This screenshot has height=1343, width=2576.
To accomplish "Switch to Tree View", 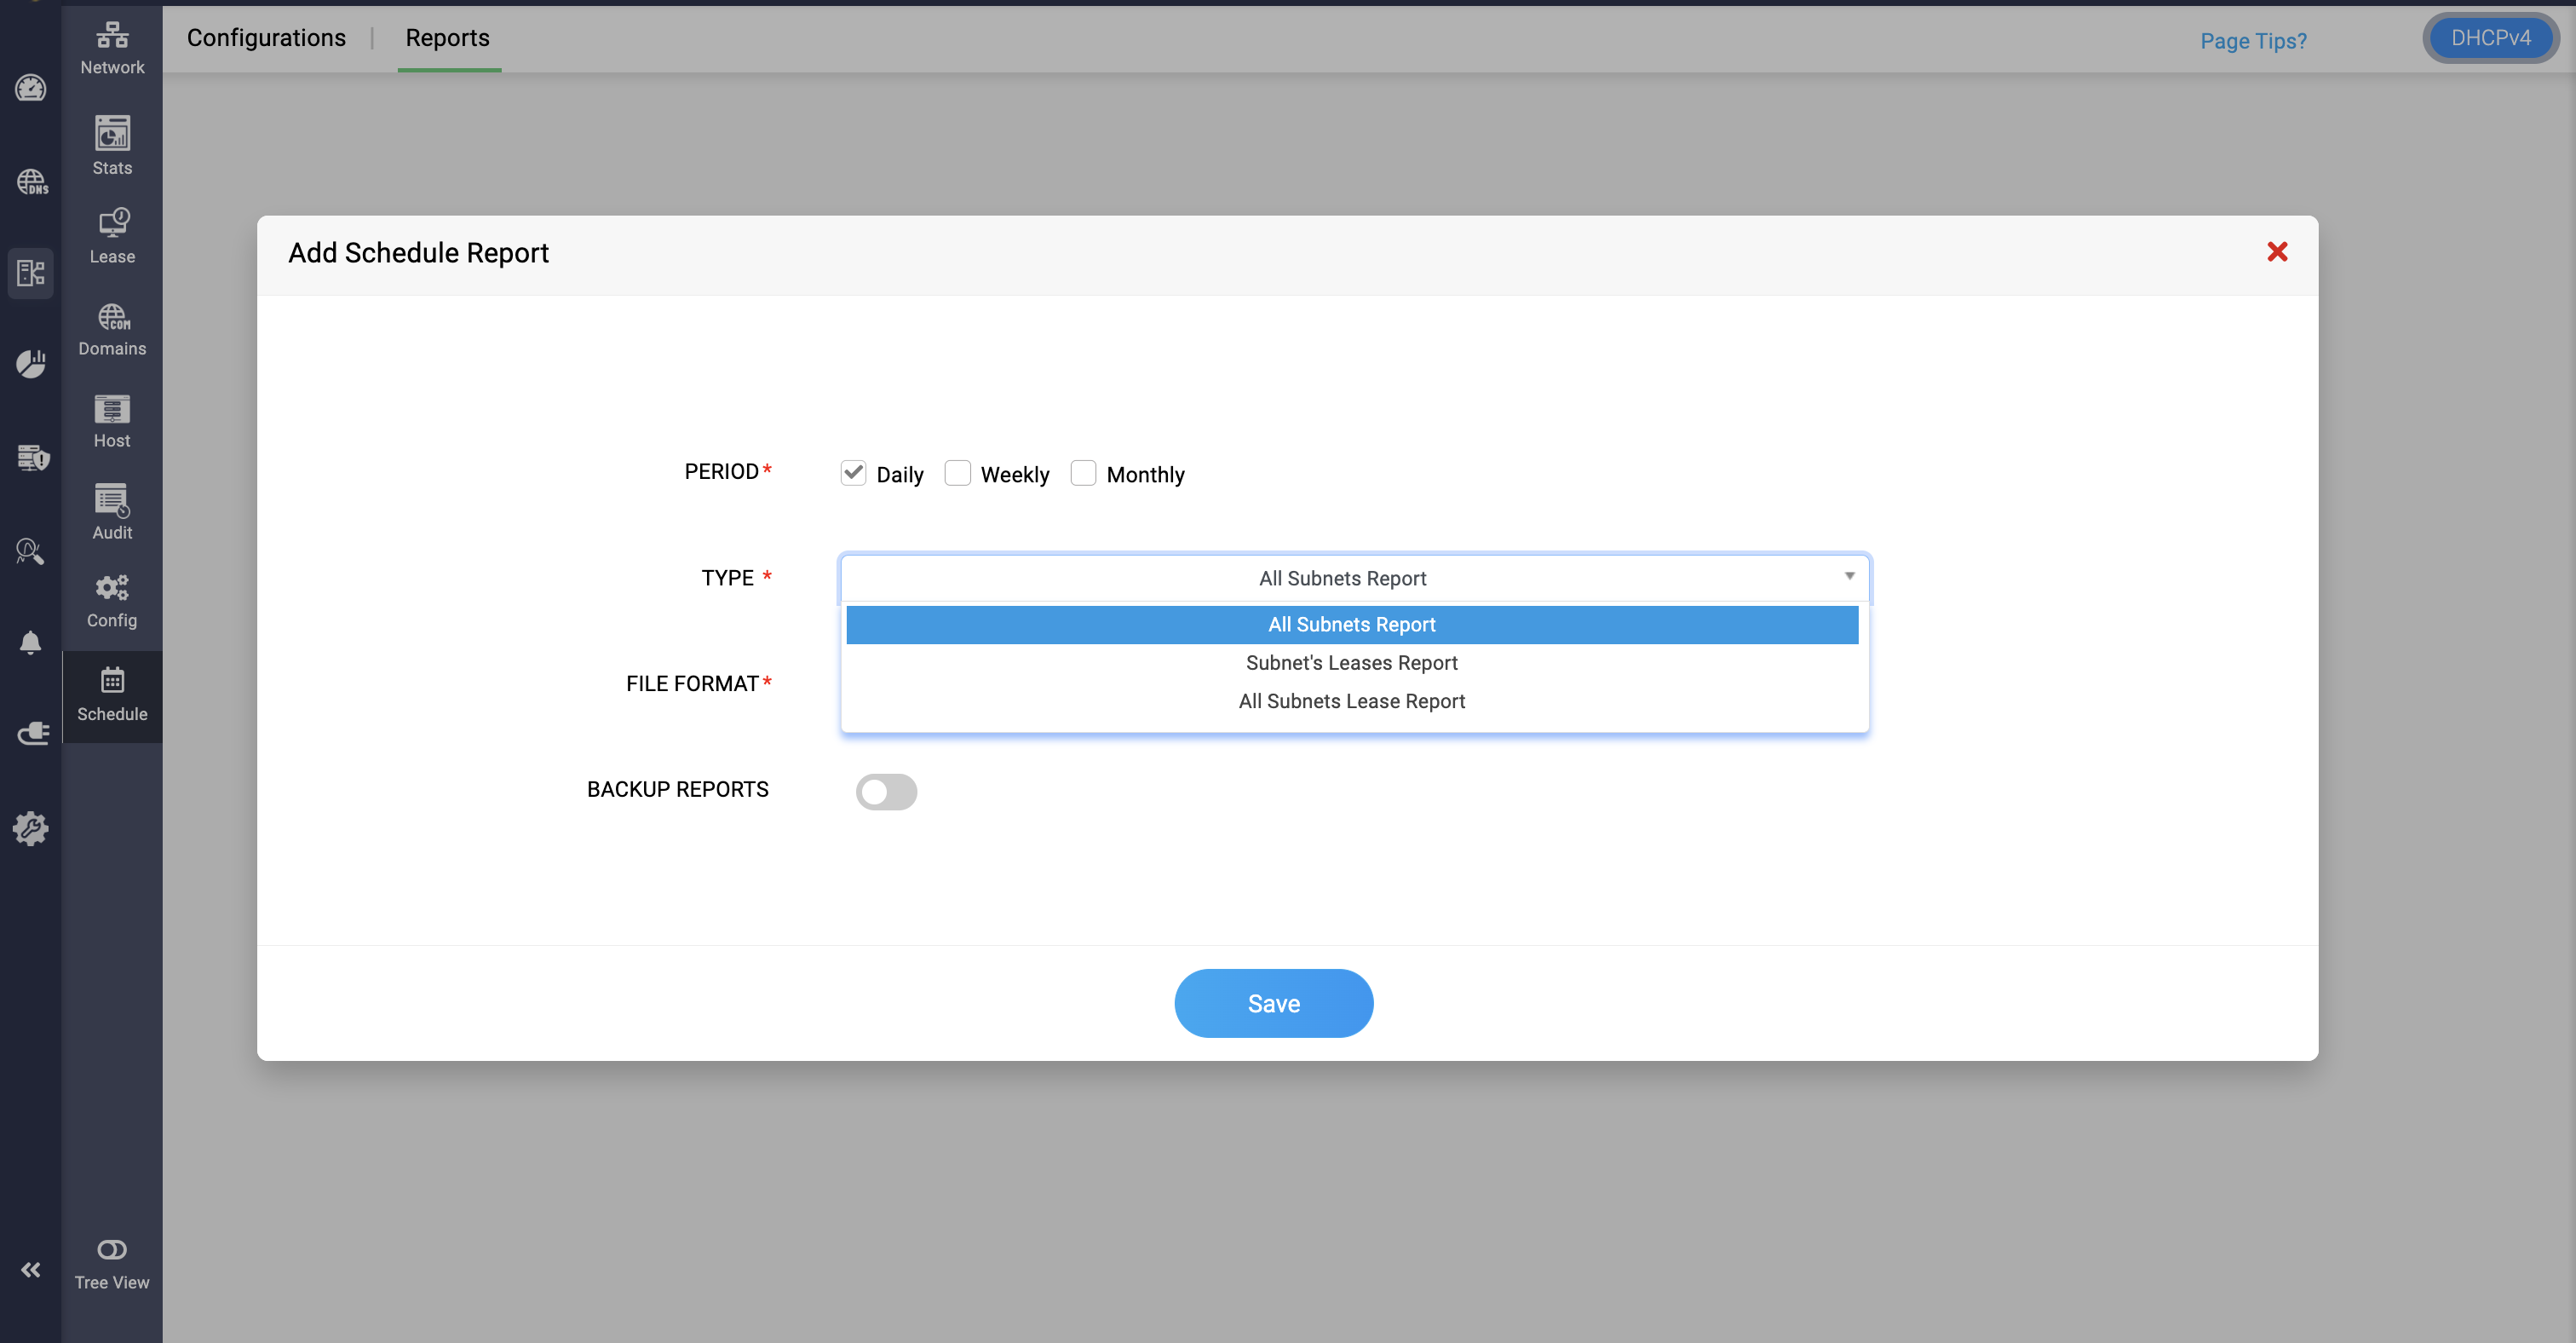I will coord(112,1265).
